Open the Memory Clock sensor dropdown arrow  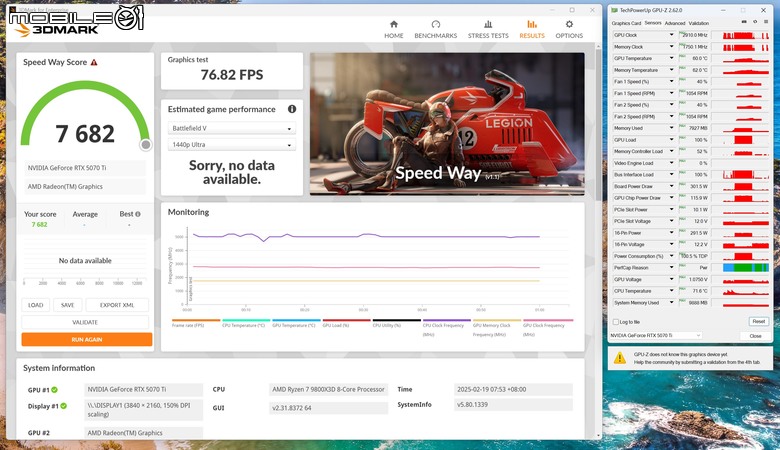[x=672, y=47]
